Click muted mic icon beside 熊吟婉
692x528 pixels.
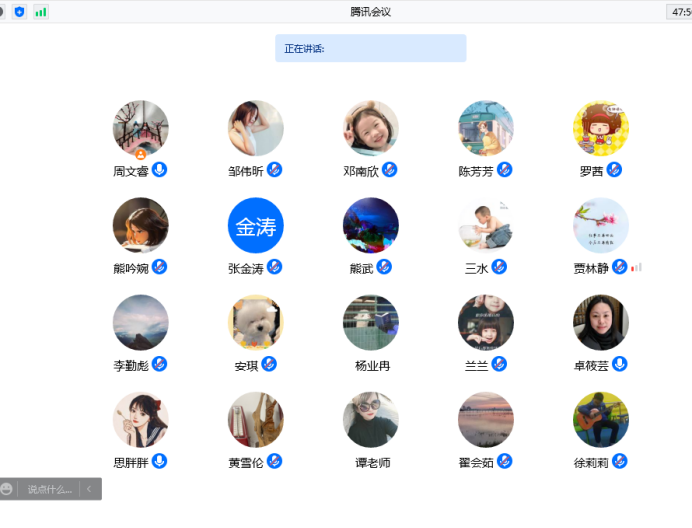tap(159, 267)
